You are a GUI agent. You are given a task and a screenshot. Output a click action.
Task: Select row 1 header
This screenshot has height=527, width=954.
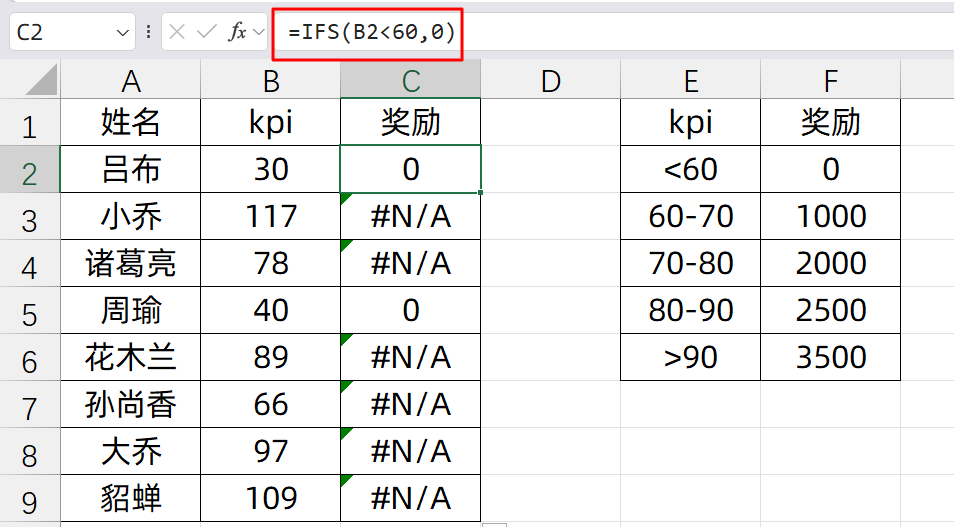click(30, 122)
